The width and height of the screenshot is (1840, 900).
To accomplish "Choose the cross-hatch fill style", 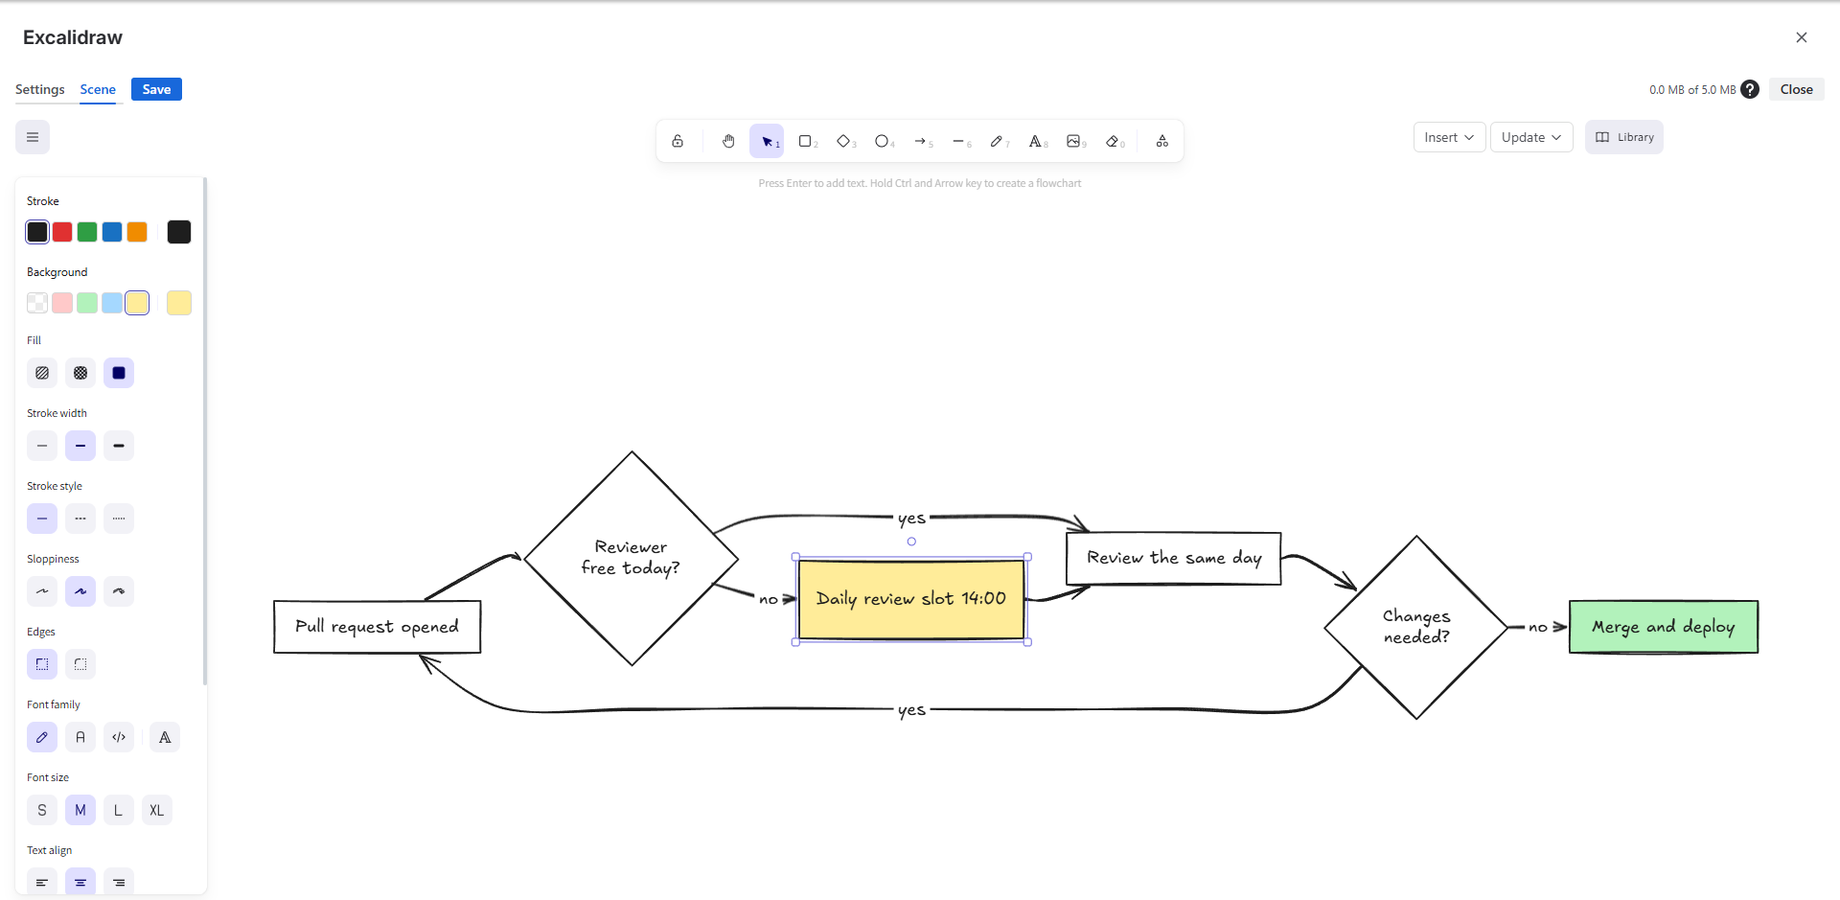I will (80, 373).
